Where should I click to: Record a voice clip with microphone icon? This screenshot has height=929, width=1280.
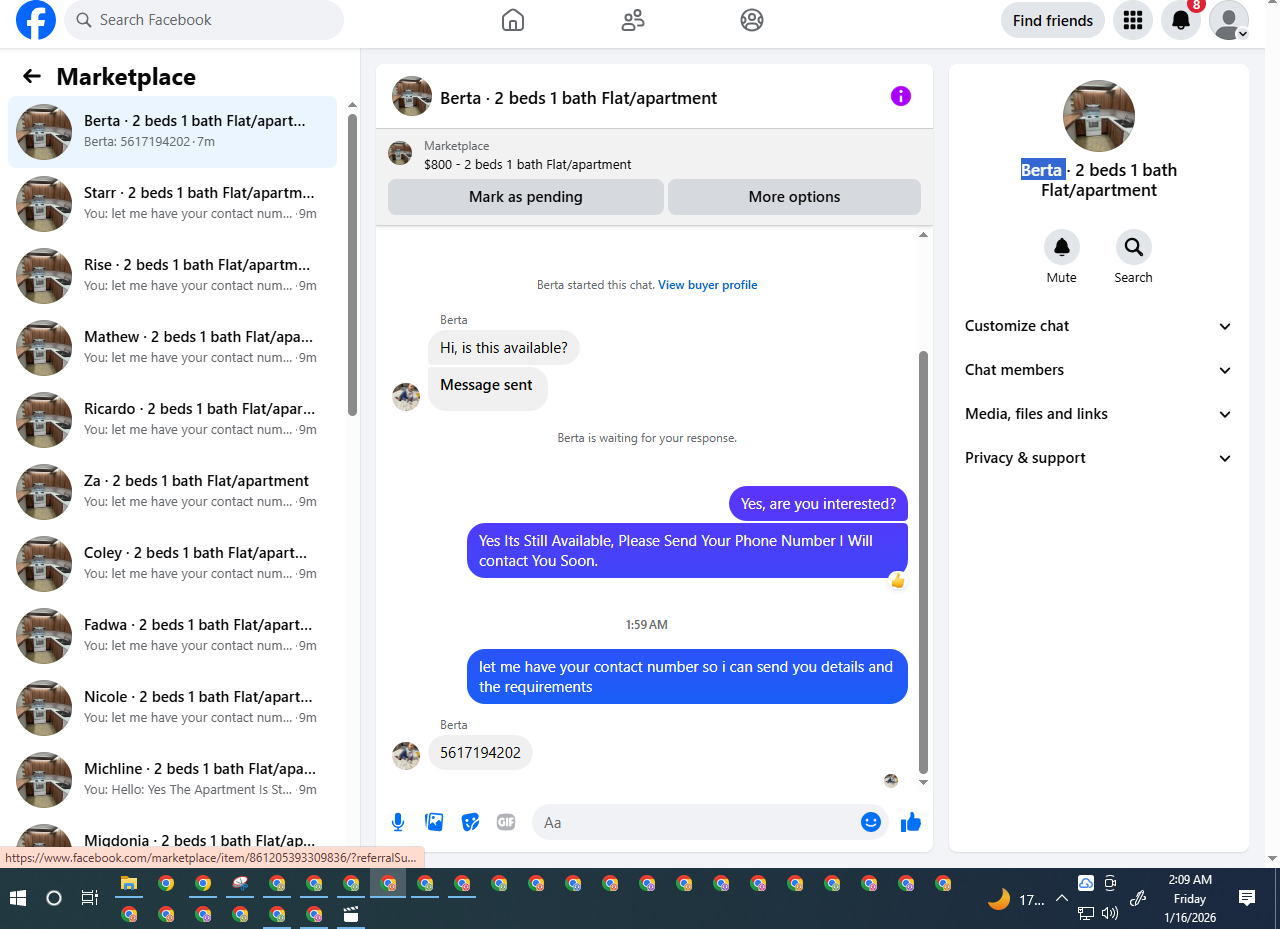coord(398,822)
